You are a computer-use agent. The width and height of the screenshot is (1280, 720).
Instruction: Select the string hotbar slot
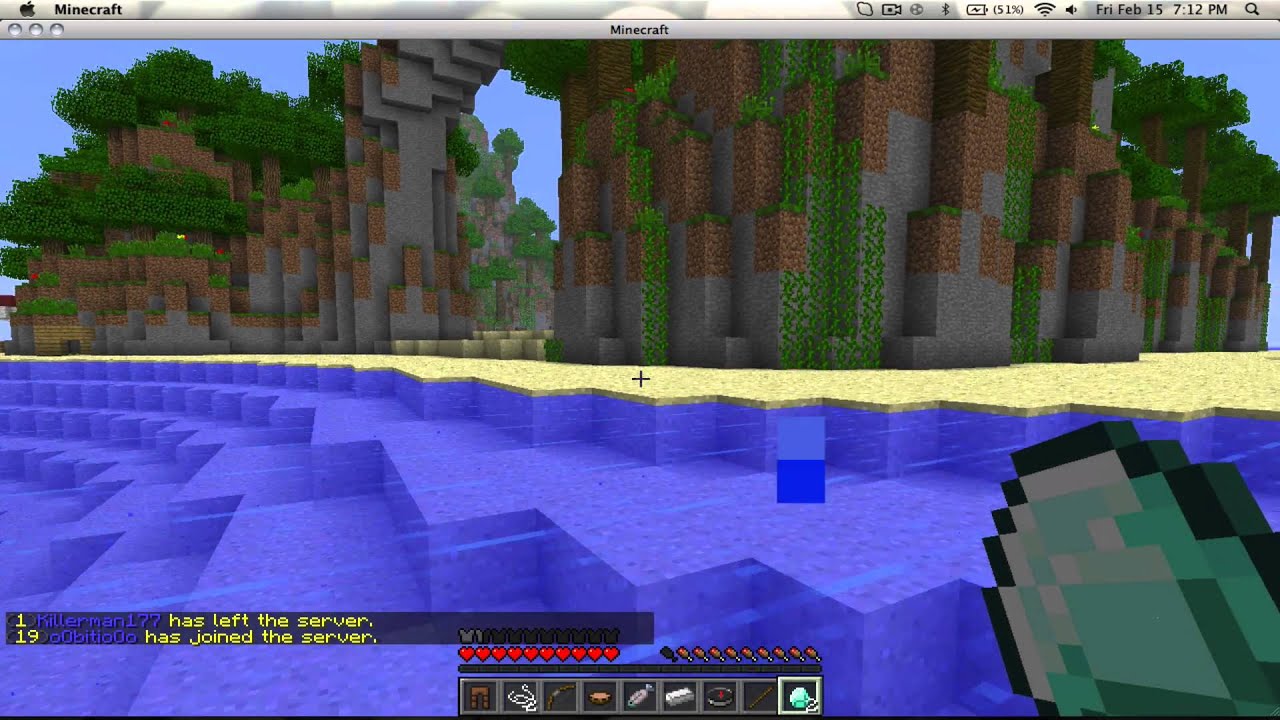click(x=521, y=697)
